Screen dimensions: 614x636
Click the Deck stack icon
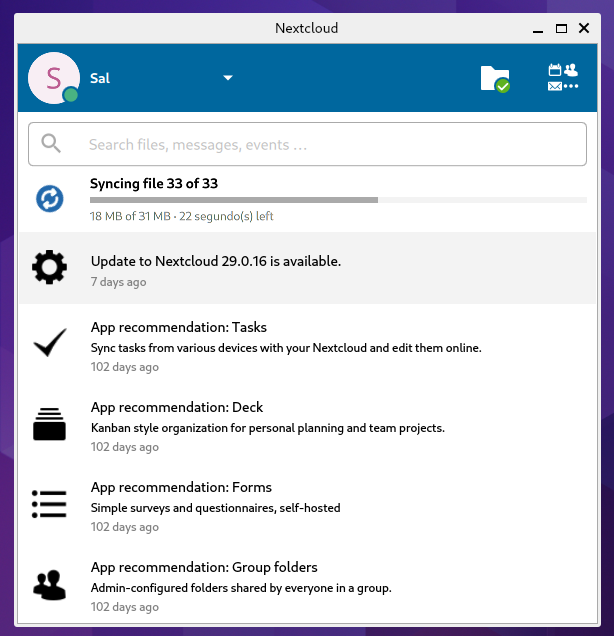click(x=49, y=424)
